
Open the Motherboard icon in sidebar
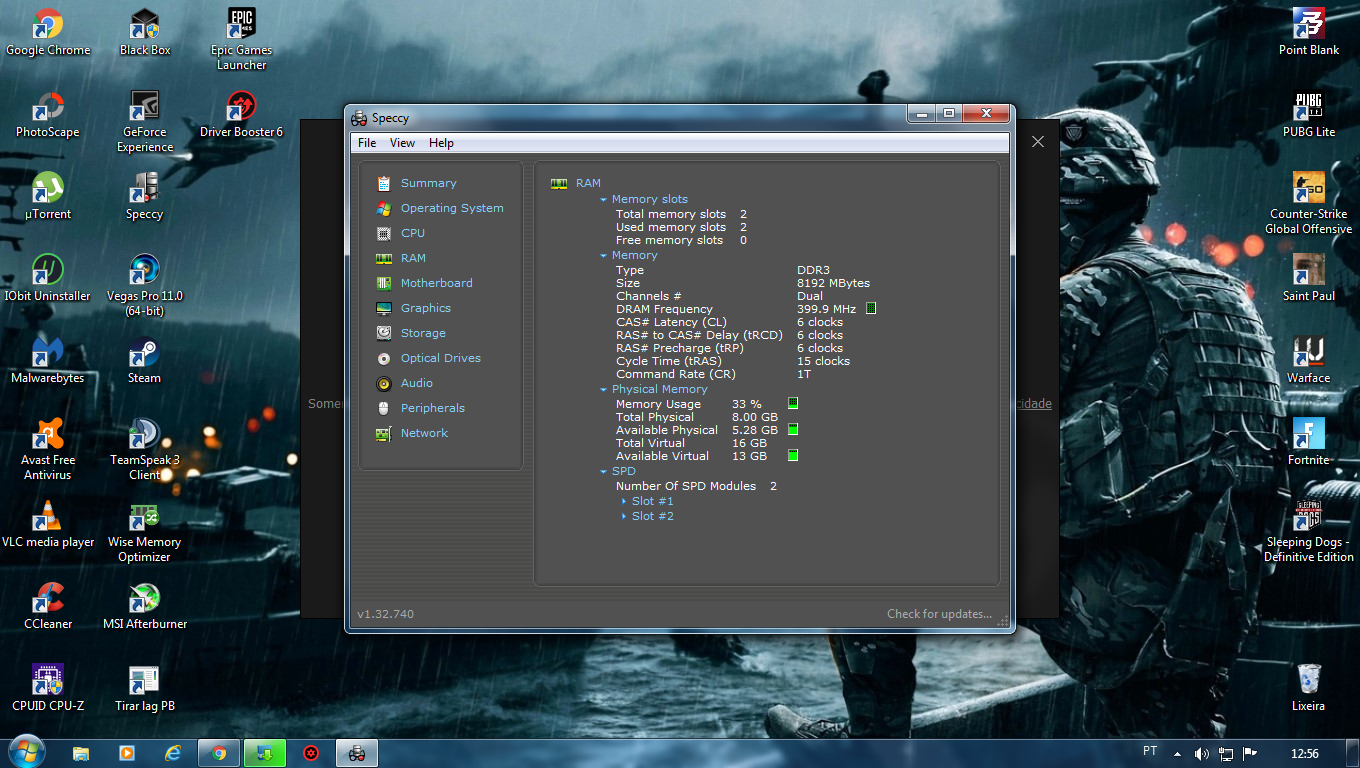point(384,284)
